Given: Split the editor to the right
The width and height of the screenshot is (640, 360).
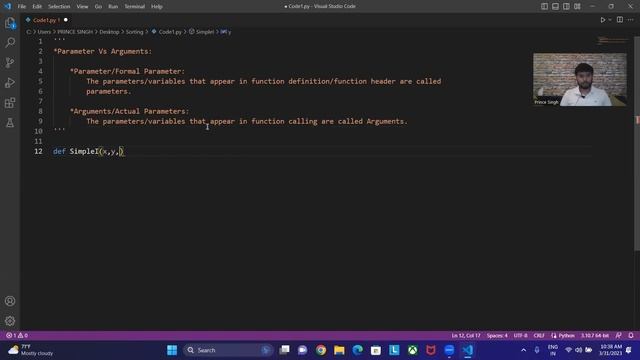Looking at the screenshot, I should point(620,20).
